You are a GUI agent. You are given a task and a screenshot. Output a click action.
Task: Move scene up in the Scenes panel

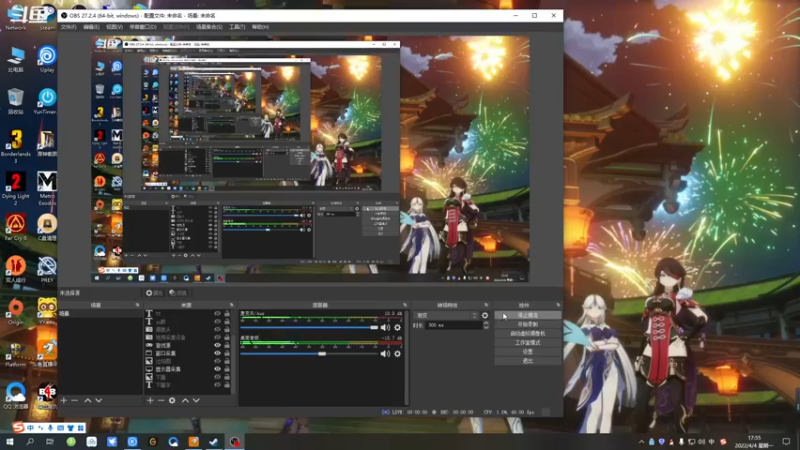coord(88,401)
